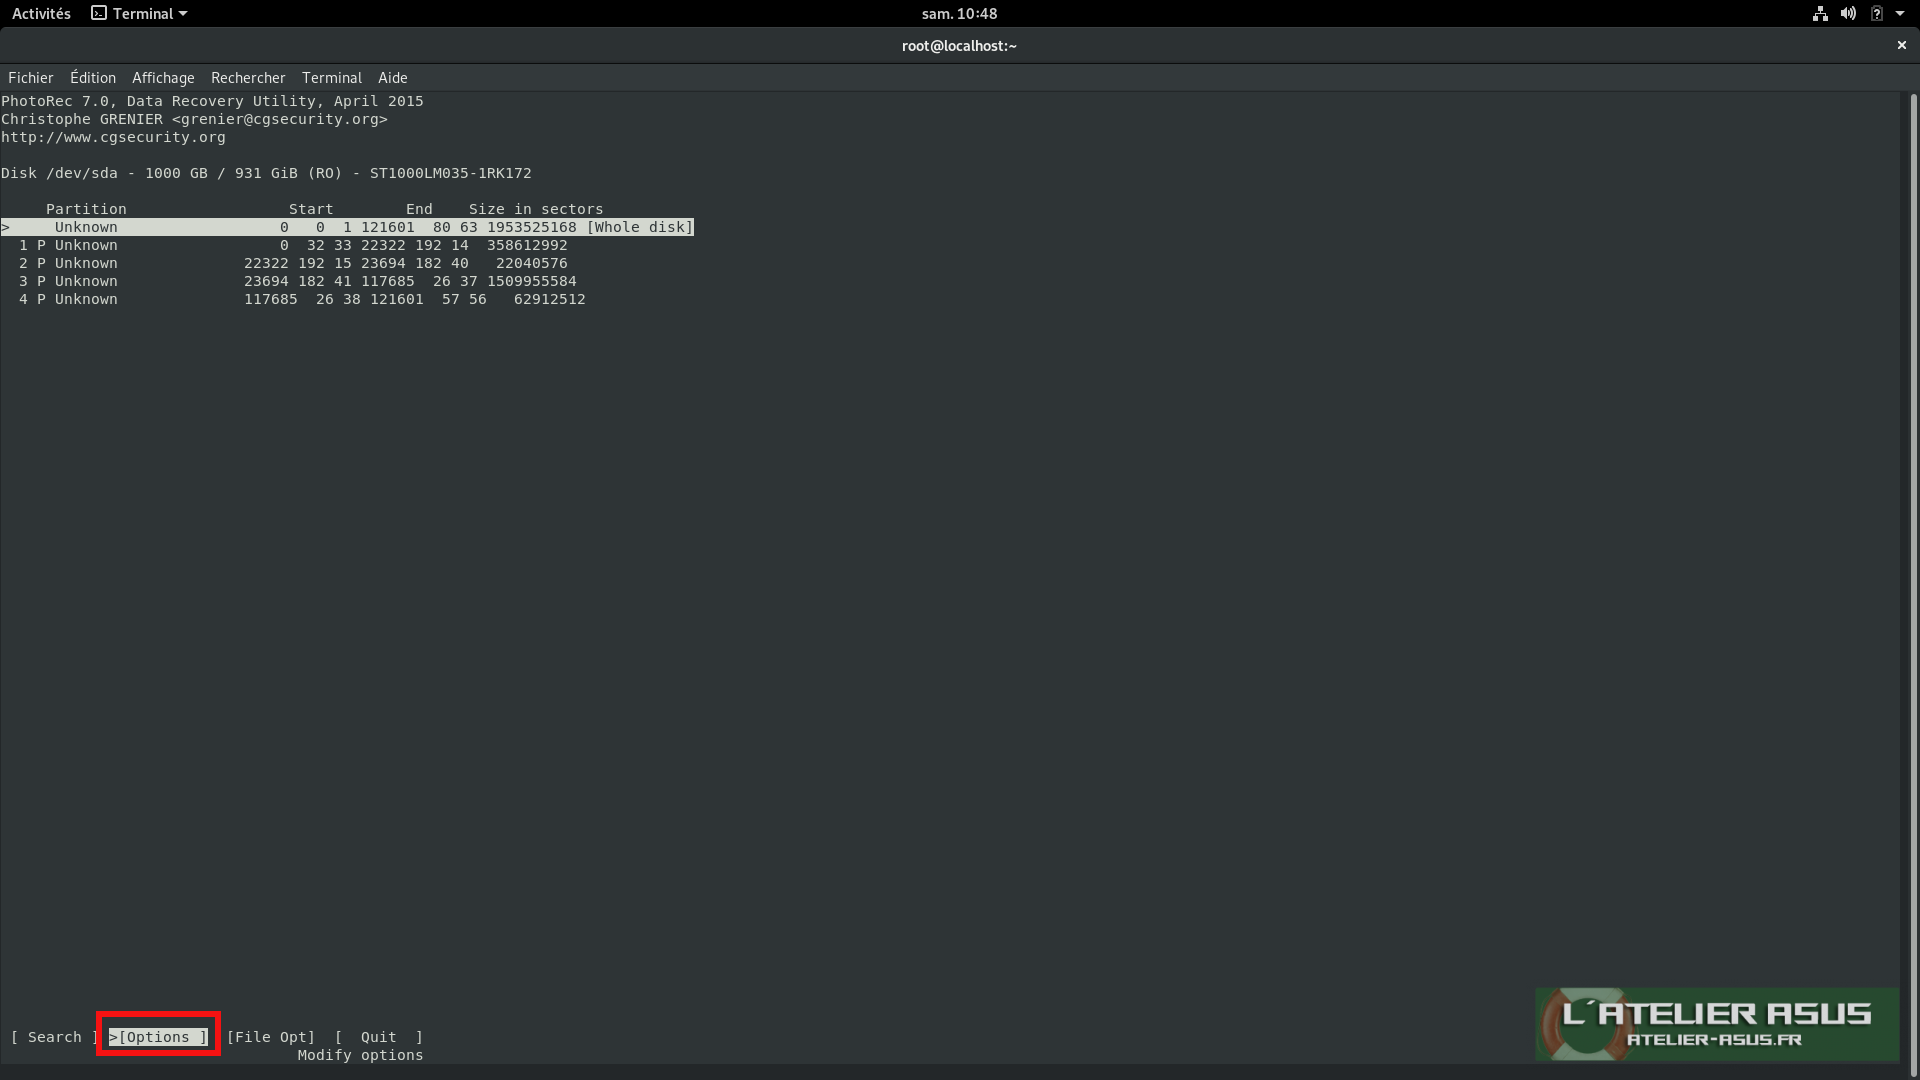The height and width of the screenshot is (1080, 1920).
Task: Open the Édition menu
Action: tap(92, 77)
